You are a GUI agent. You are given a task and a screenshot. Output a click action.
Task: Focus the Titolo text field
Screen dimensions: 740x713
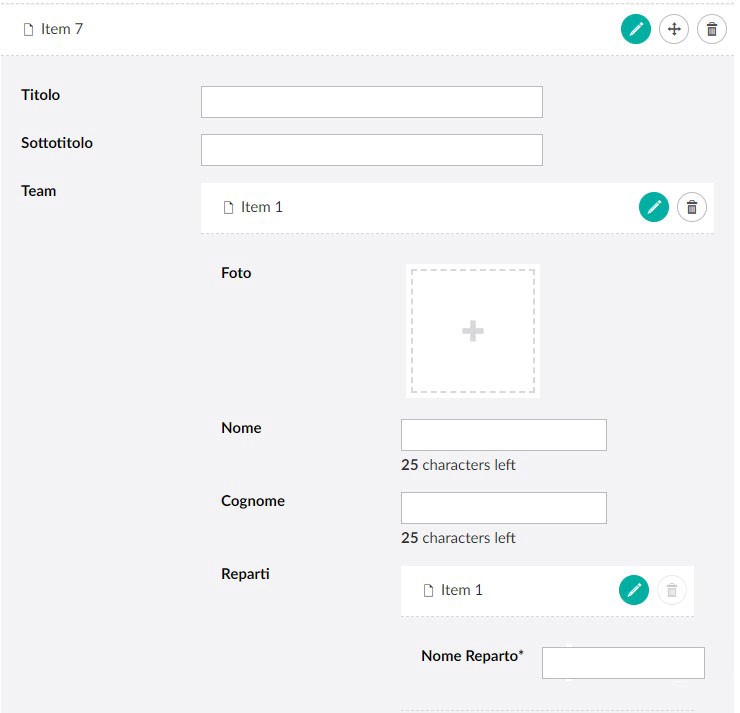pos(372,102)
